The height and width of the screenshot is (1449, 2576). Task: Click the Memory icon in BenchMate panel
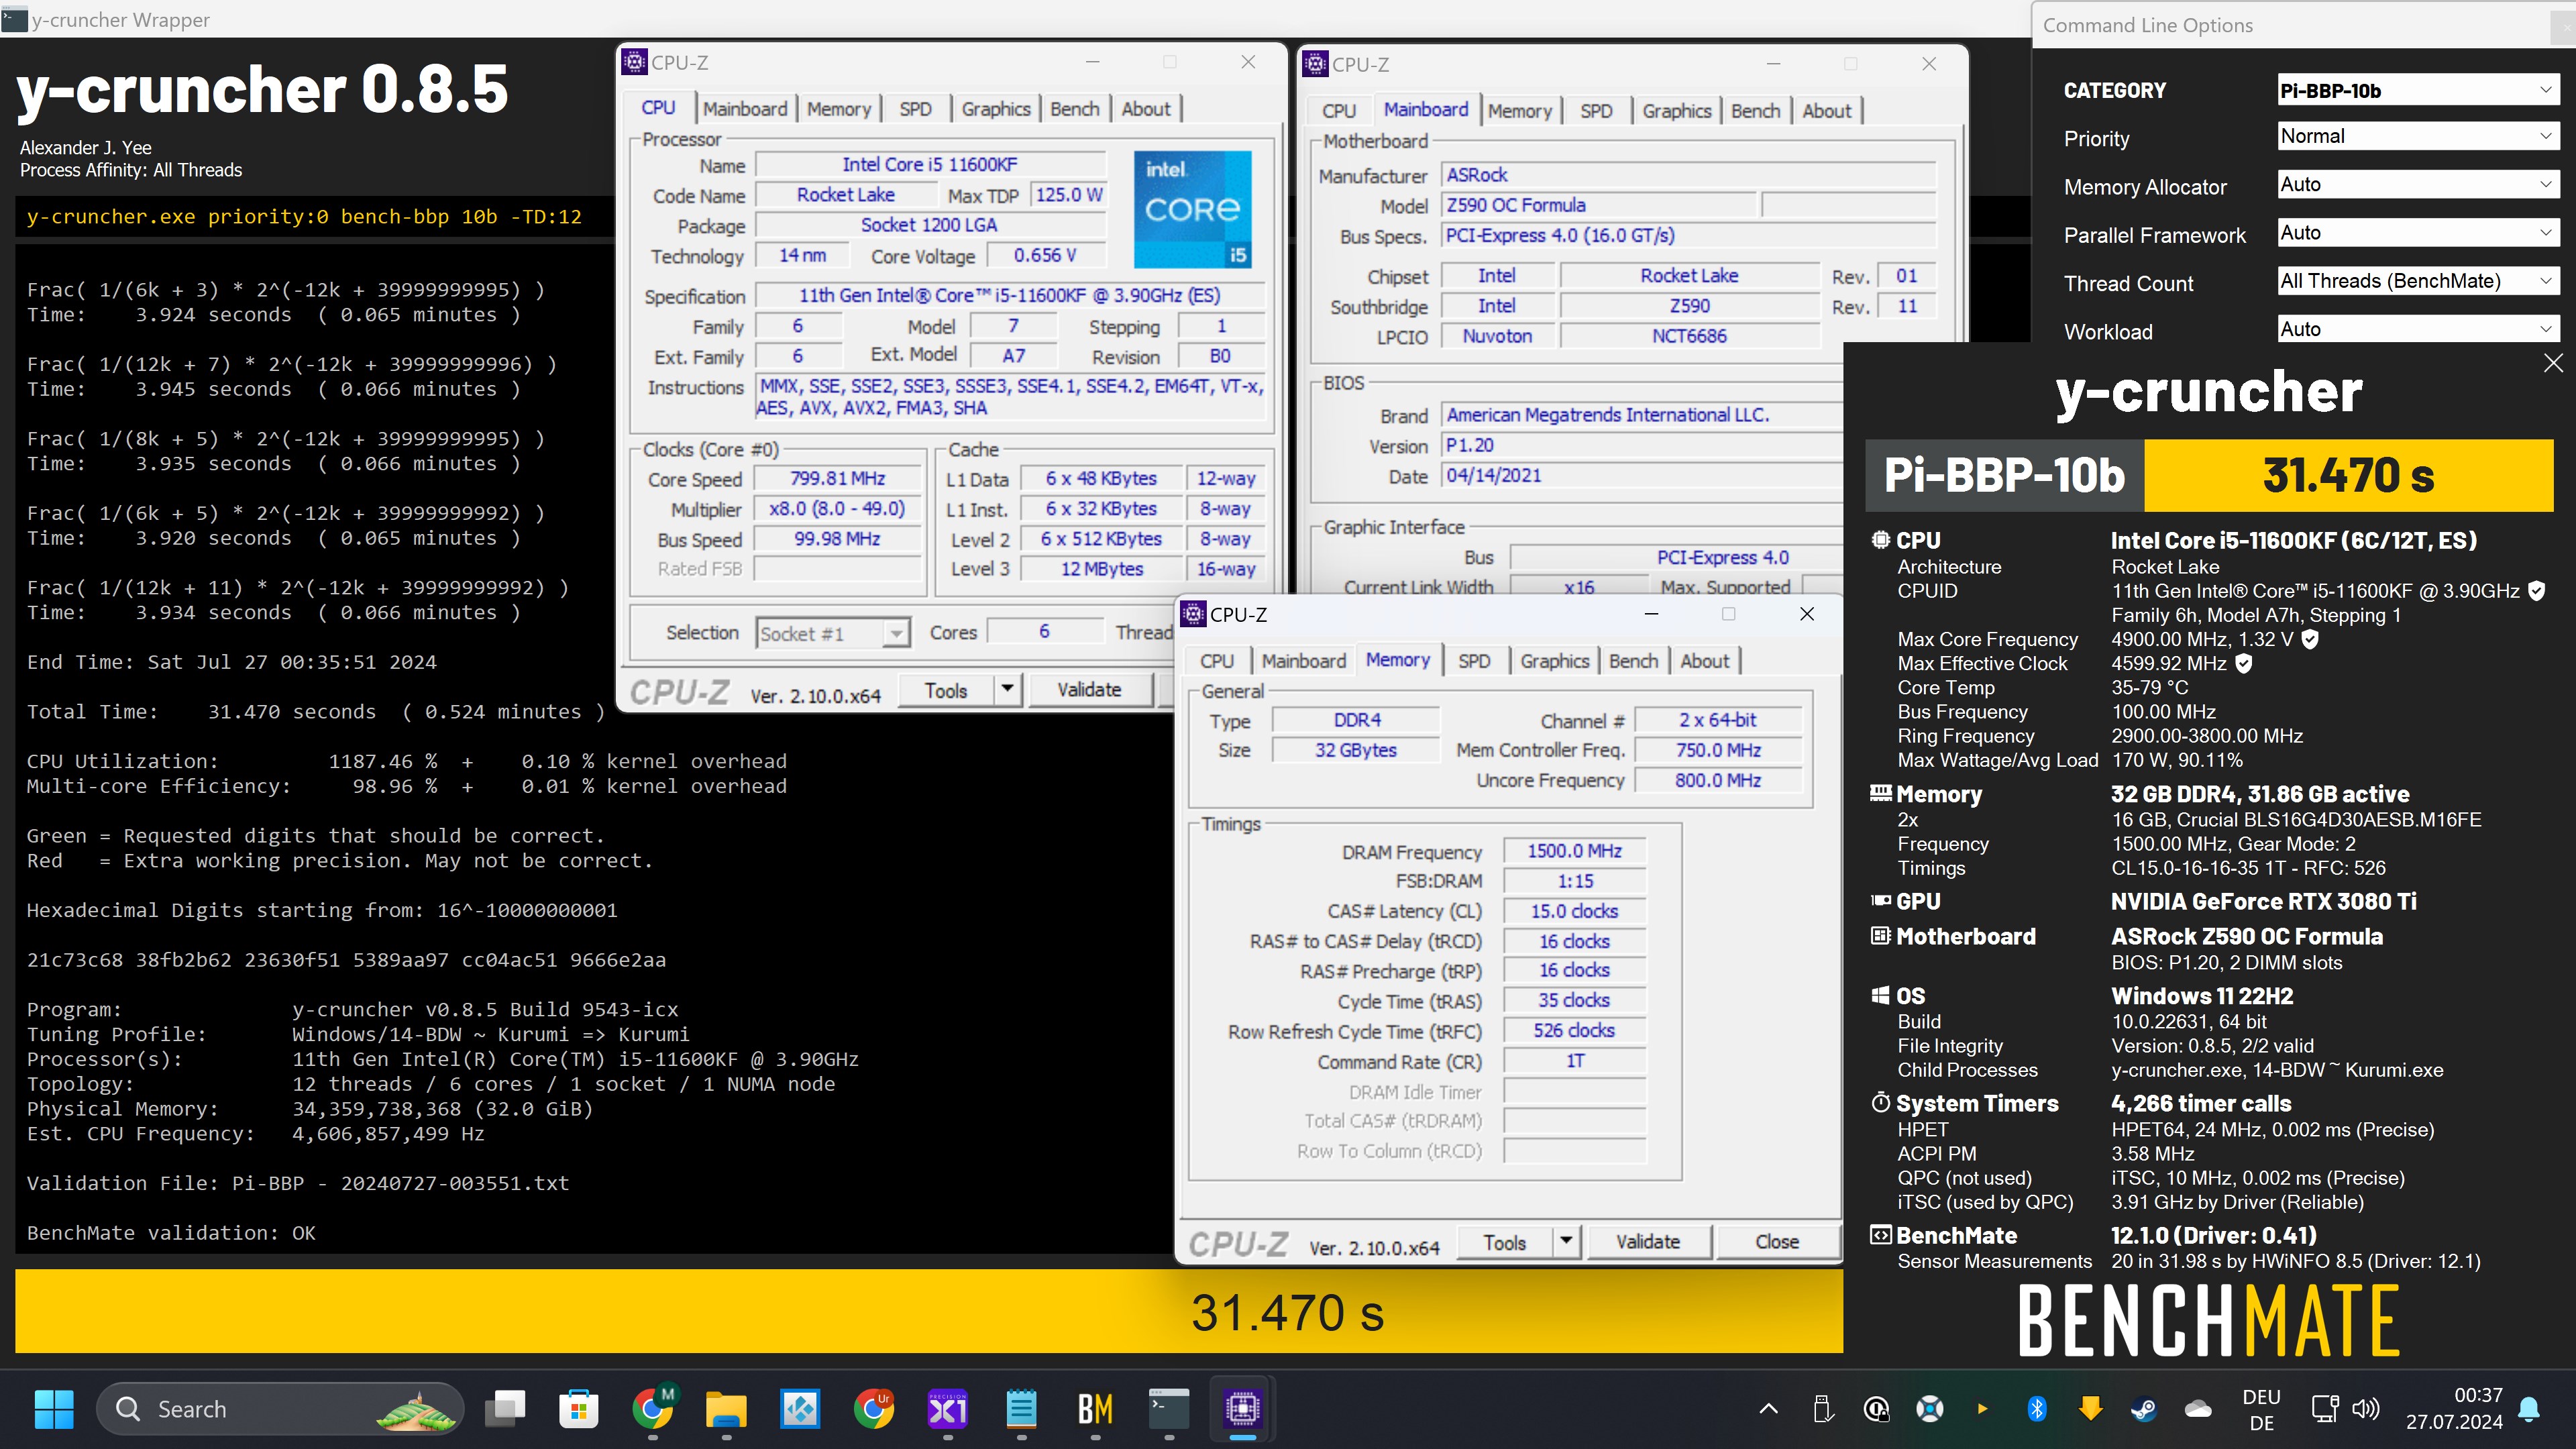[x=1880, y=793]
